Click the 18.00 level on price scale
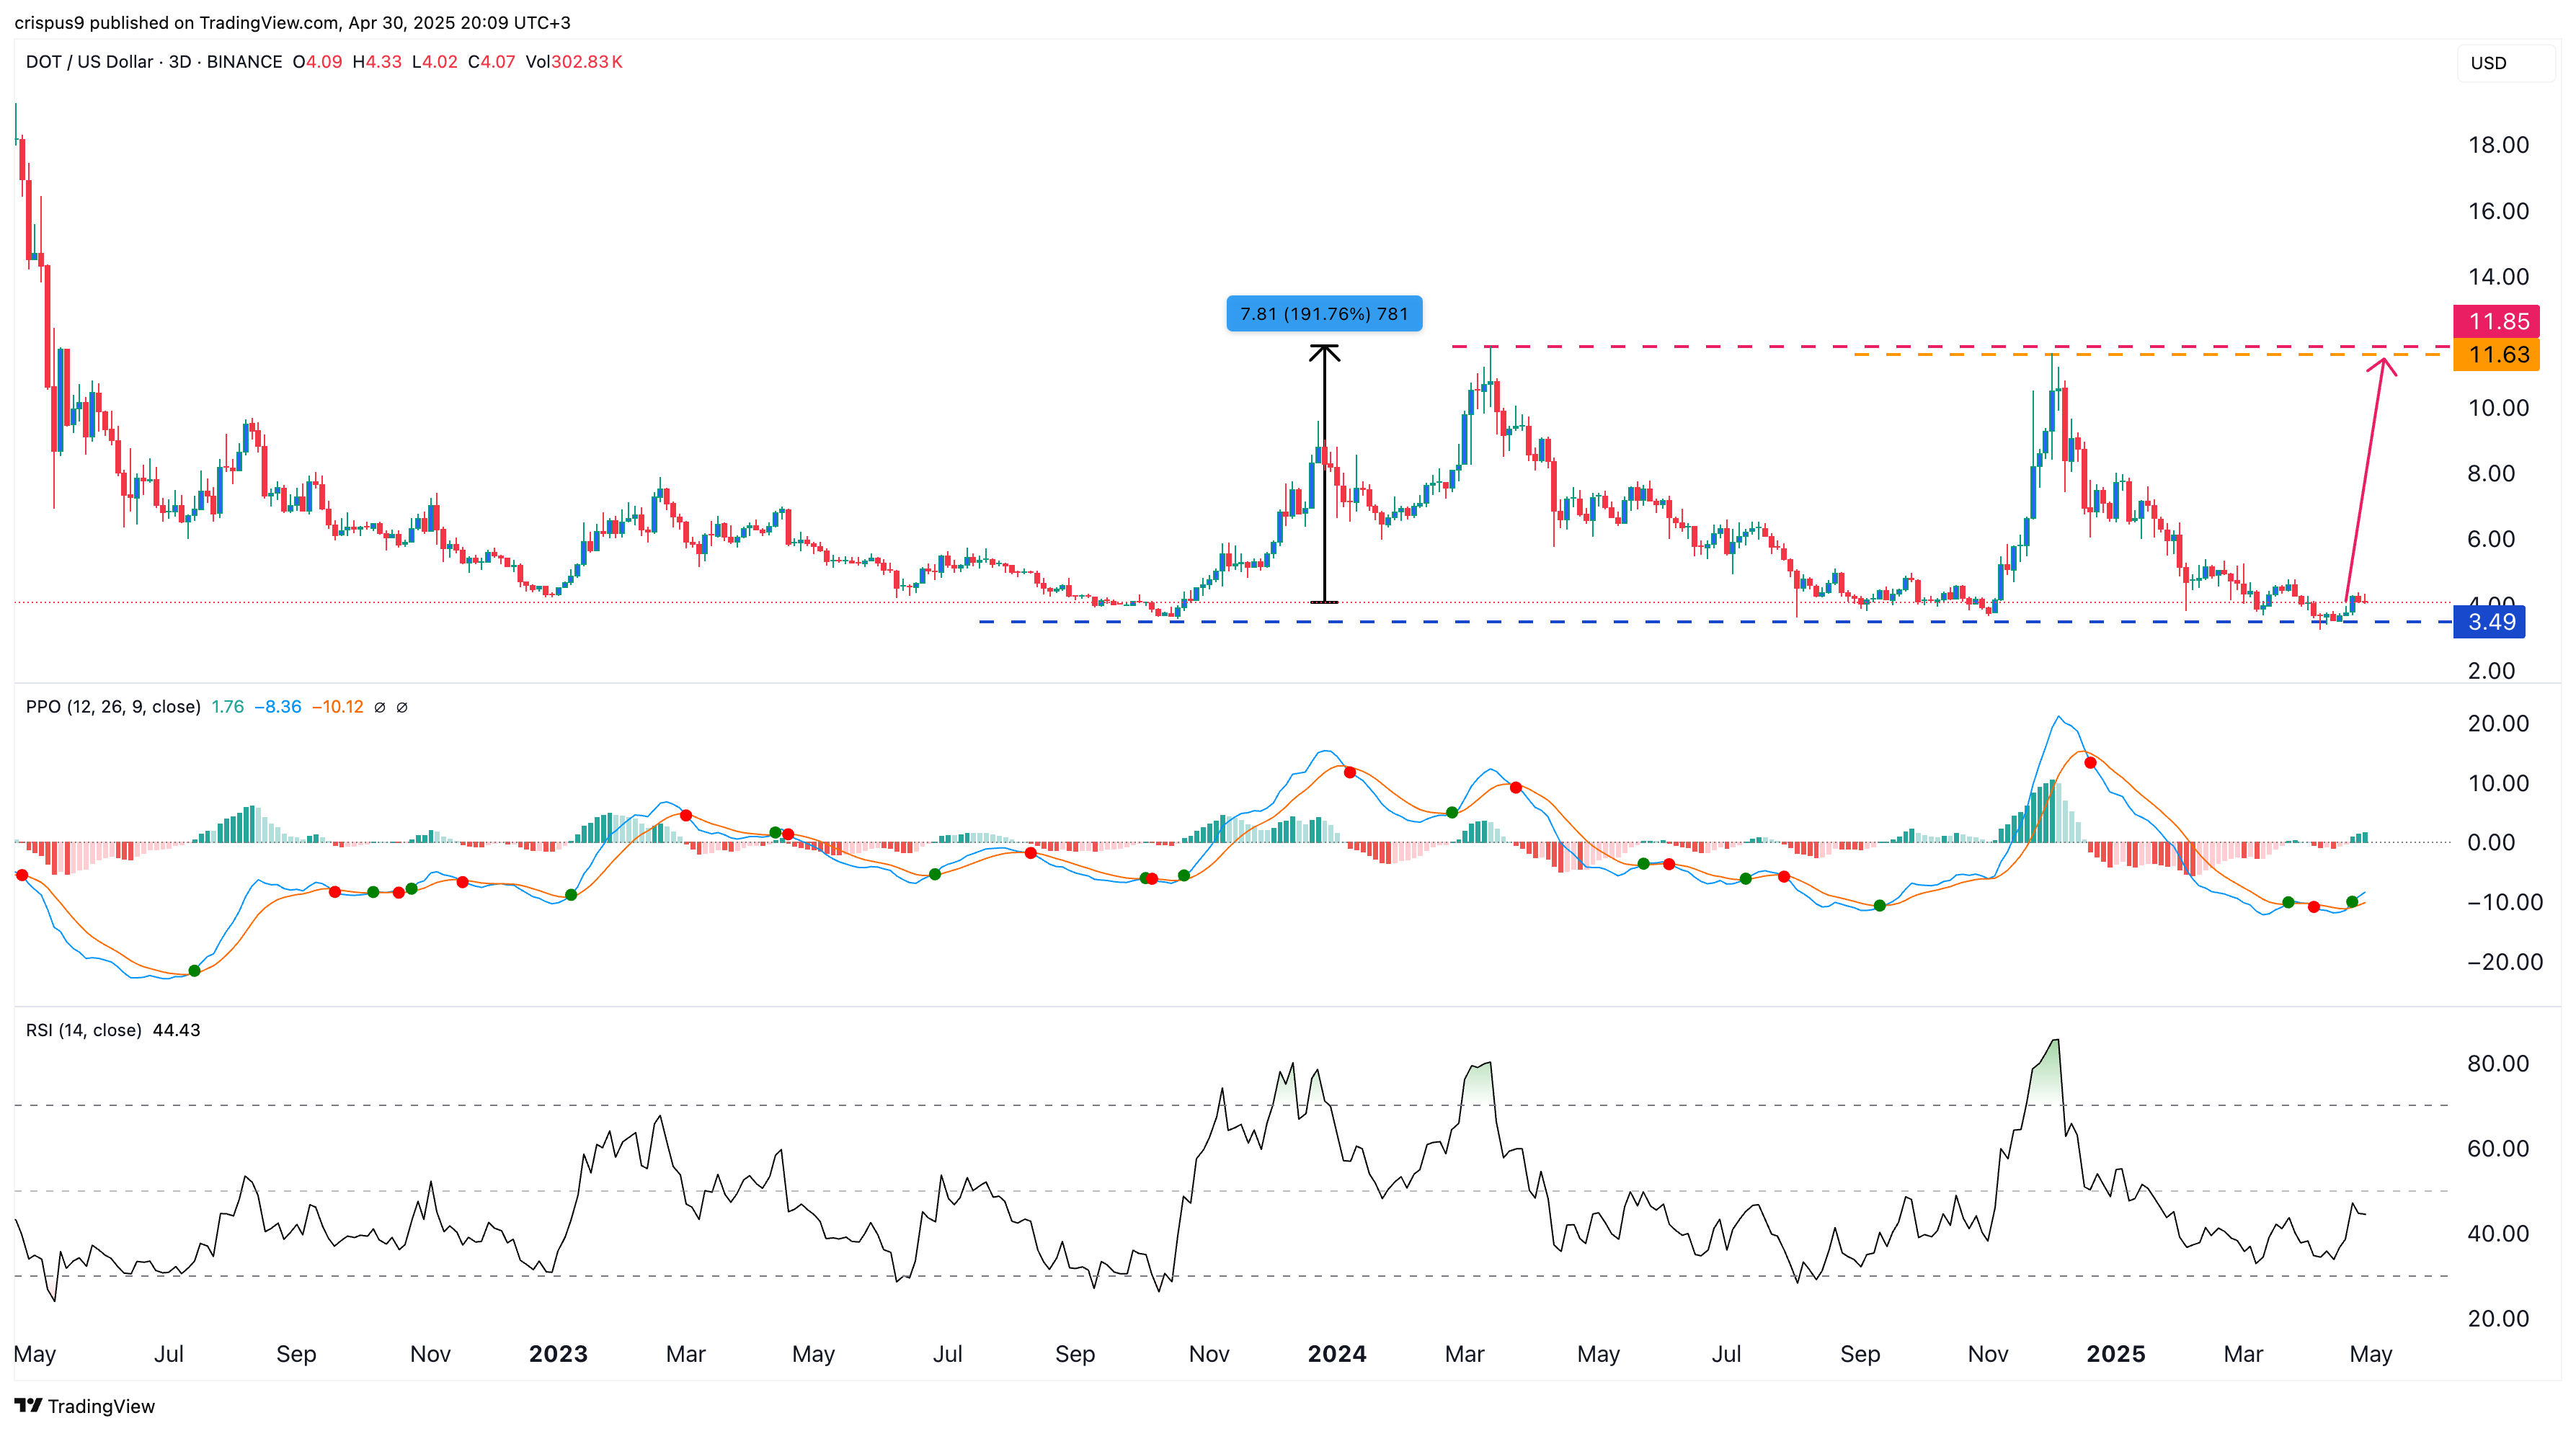Image resolution: width=2576 pixels, height=1431 pixels. (2498, 145)
